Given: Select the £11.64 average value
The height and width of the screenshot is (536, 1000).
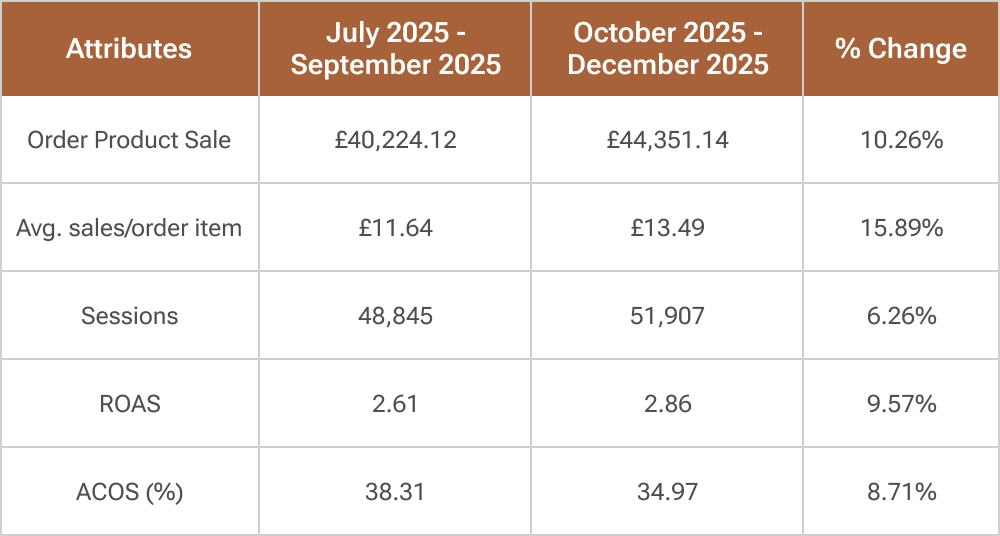Looking at the screenshot, I should point(395,228).
